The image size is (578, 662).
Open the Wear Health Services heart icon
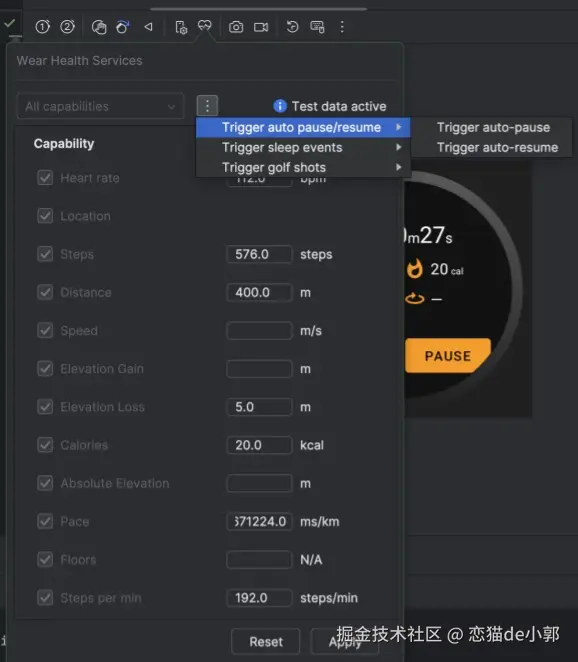click(205, 26)
